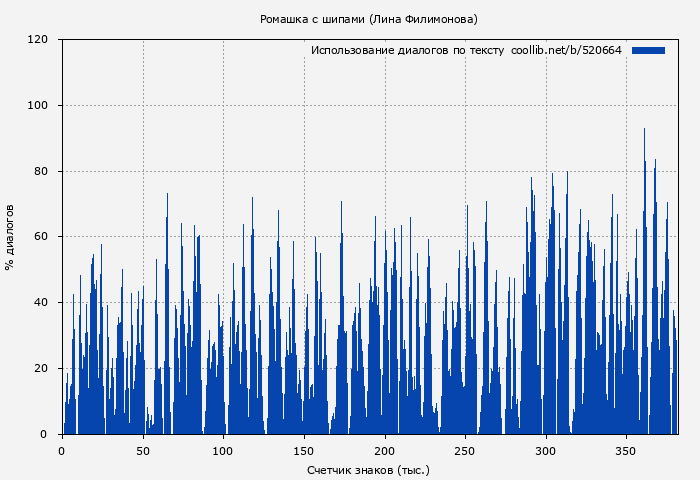Select the 120 tick on the vertical axis
Image resolution: width=700 pixels, height=480 pixels.
[x=38, y=40]
